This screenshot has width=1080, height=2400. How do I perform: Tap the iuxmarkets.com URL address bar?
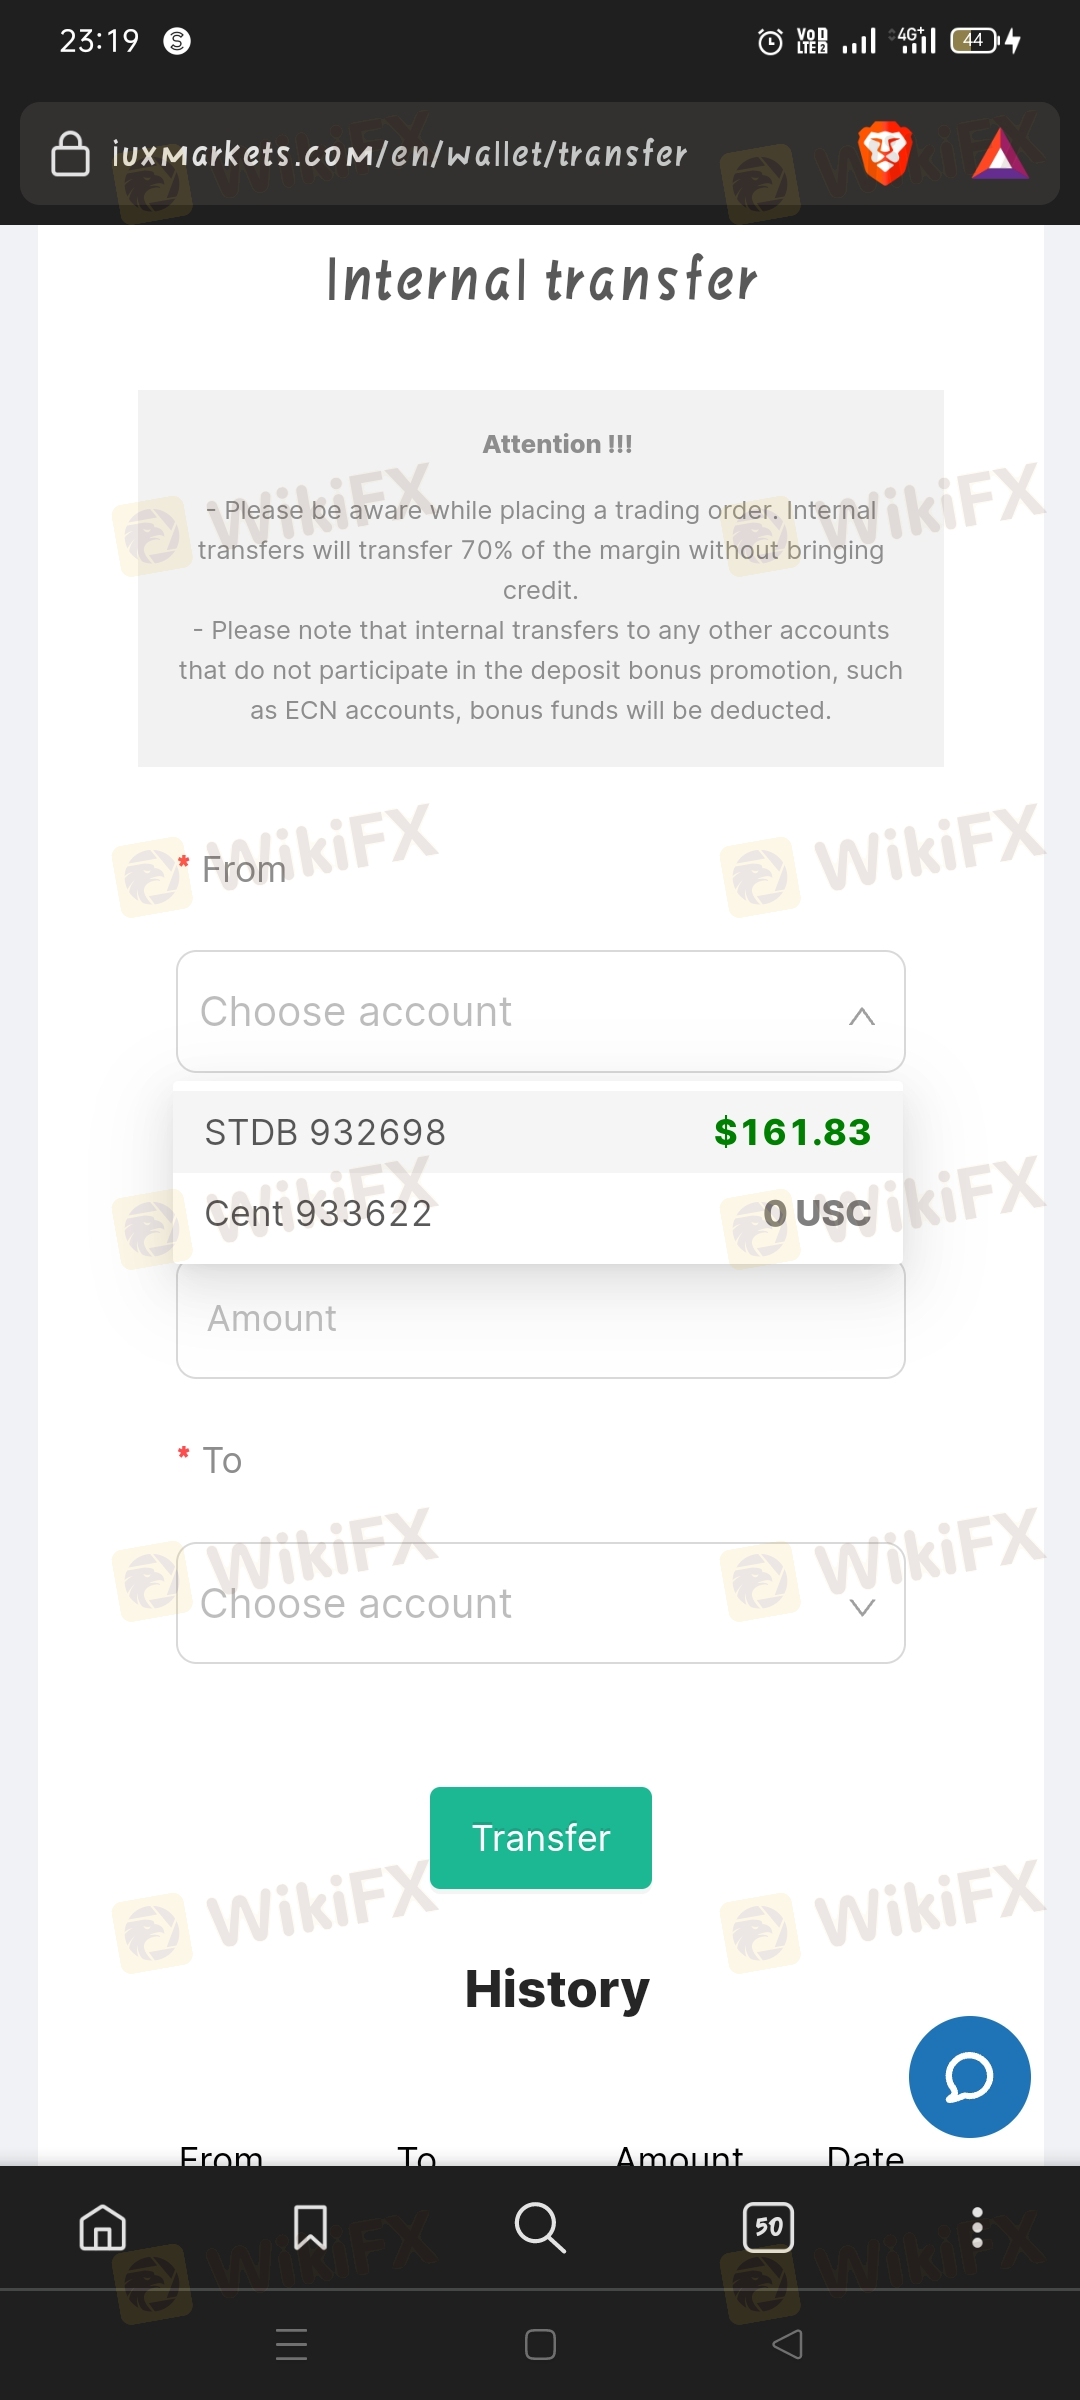[x=400, y=154]
